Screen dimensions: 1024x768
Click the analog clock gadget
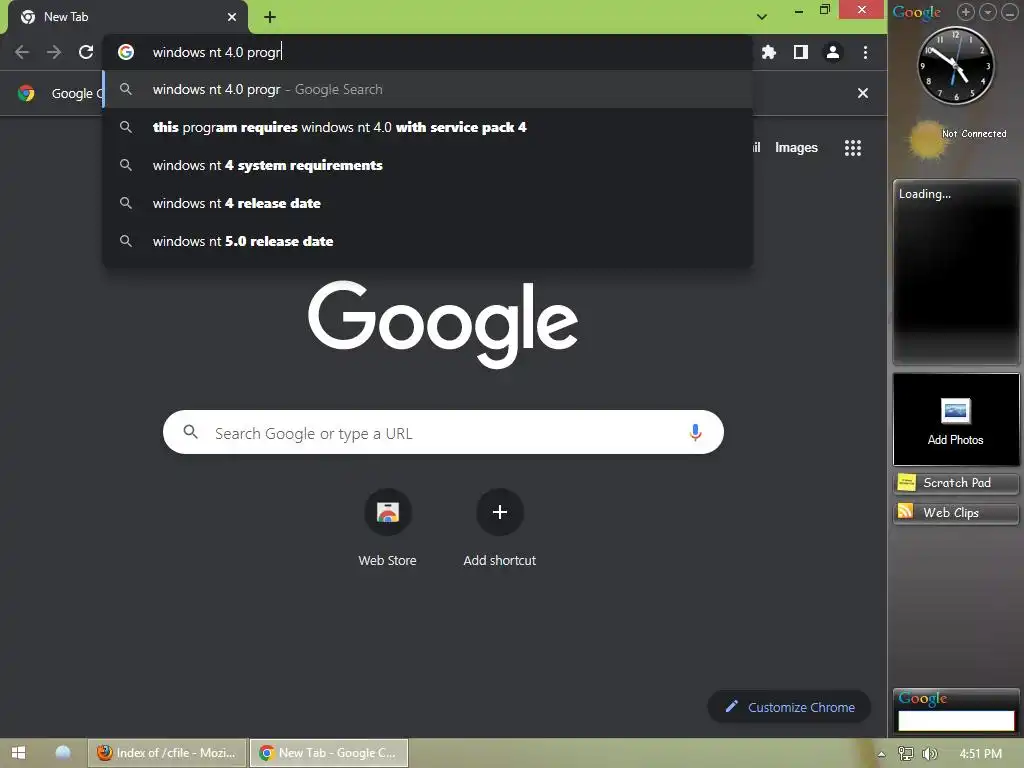pos(955,65)
